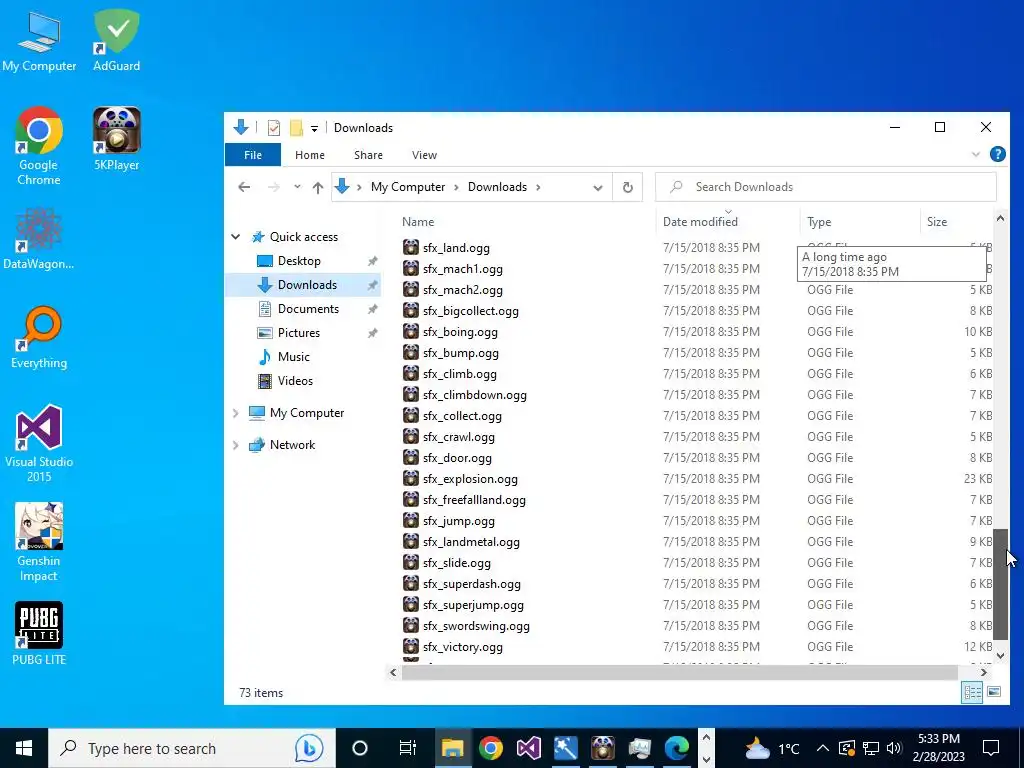Image resolution: width=1024 pixels, height=768 pixels.
Task: Click the horizontal scrollbar right arrow
Action: (984, 672)
